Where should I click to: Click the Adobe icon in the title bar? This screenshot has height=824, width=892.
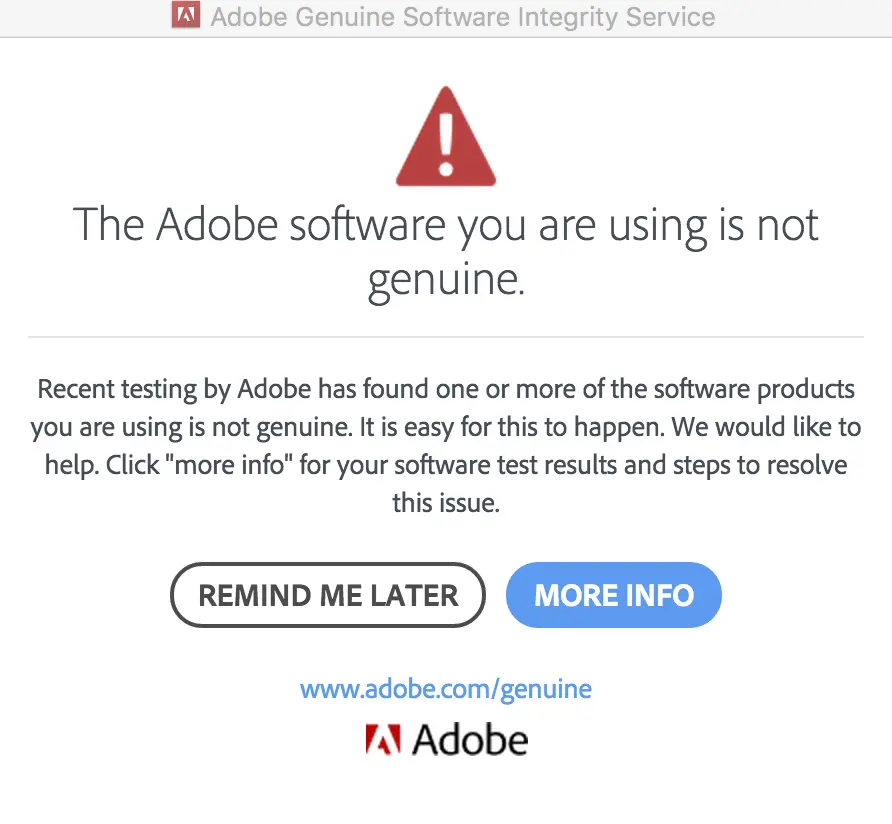(x=185, y=16)
